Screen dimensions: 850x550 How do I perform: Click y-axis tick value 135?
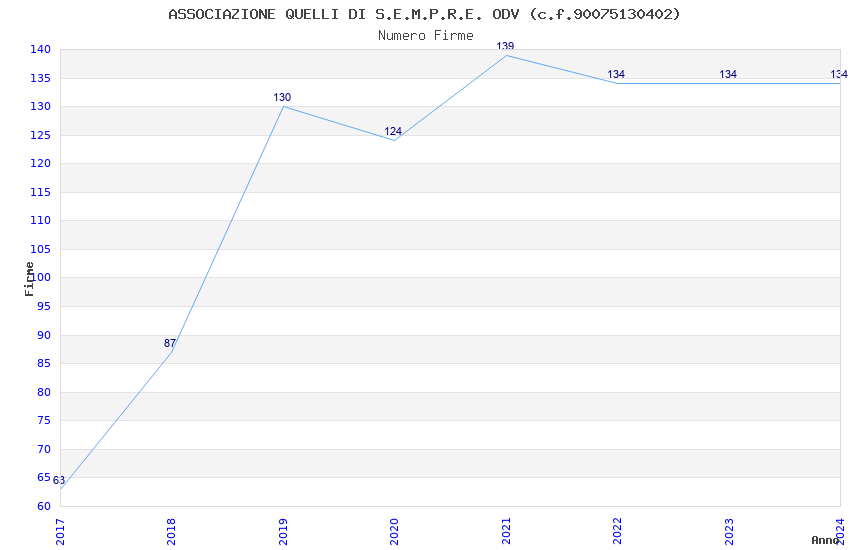click(41, 78)
